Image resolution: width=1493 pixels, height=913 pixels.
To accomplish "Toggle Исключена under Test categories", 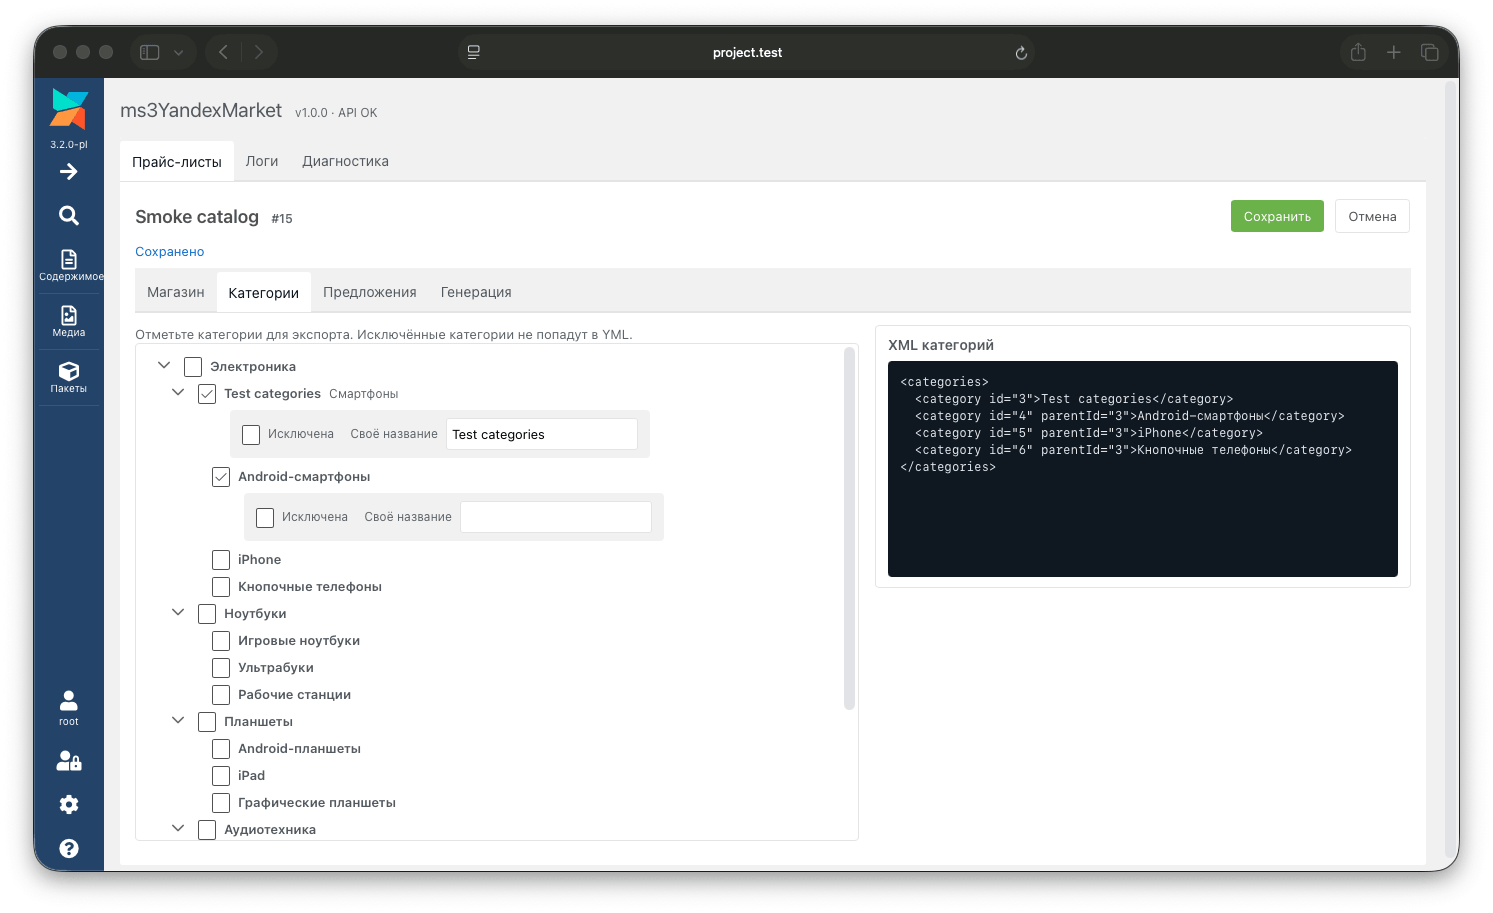I will click(x=251, y=435).
